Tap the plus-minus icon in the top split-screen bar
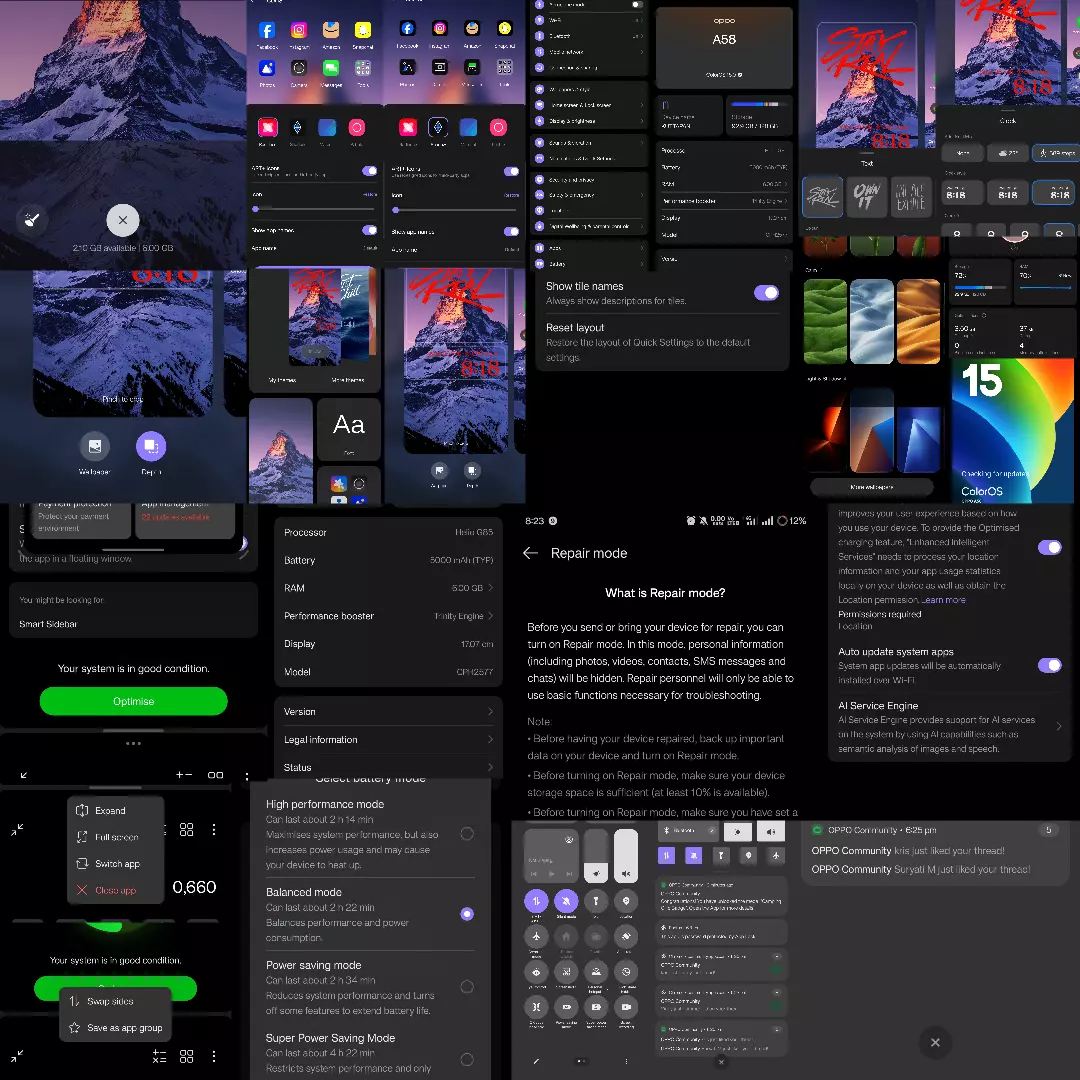 tap(184, 775)
